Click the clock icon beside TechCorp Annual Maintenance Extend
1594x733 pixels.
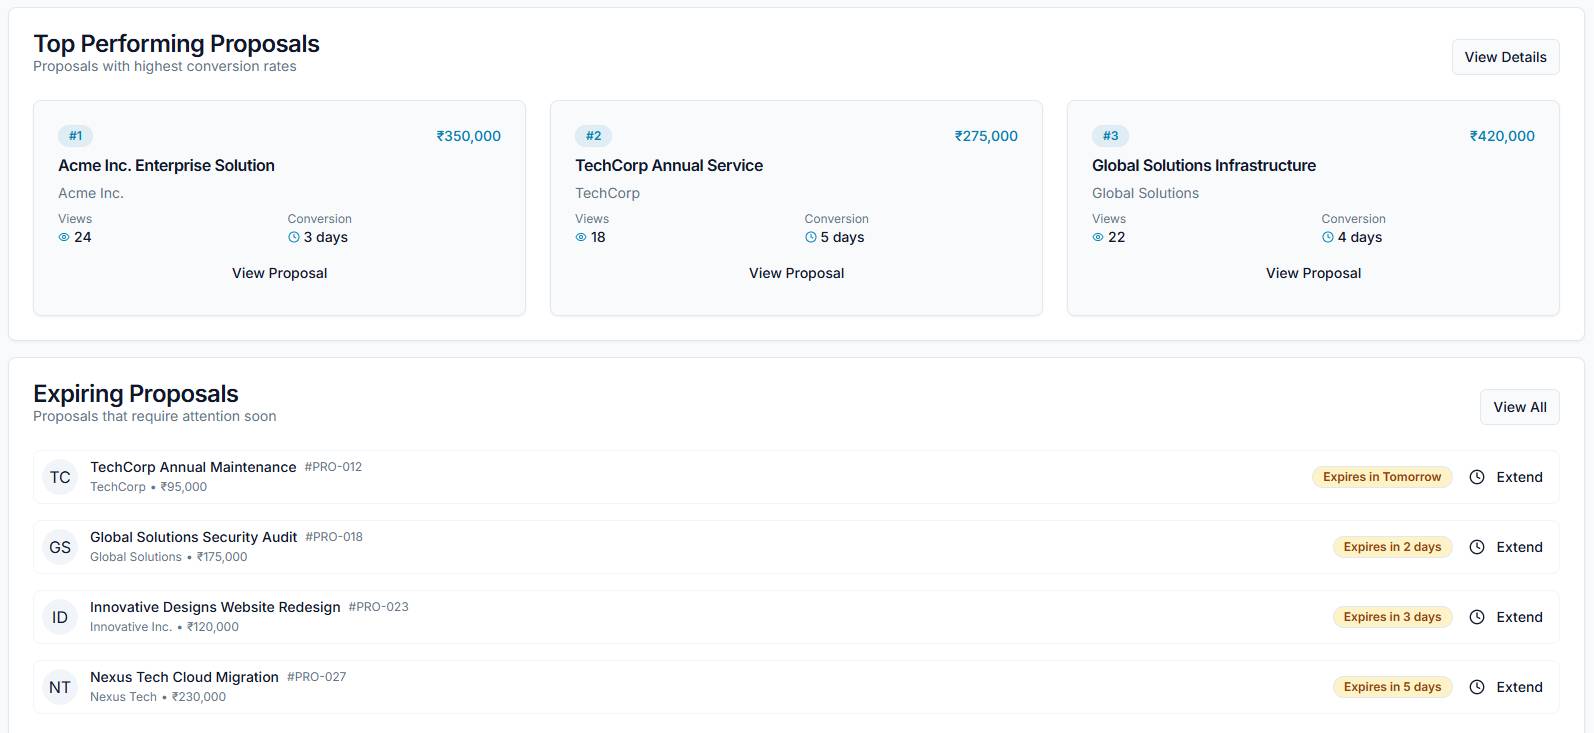point(1477,477)
